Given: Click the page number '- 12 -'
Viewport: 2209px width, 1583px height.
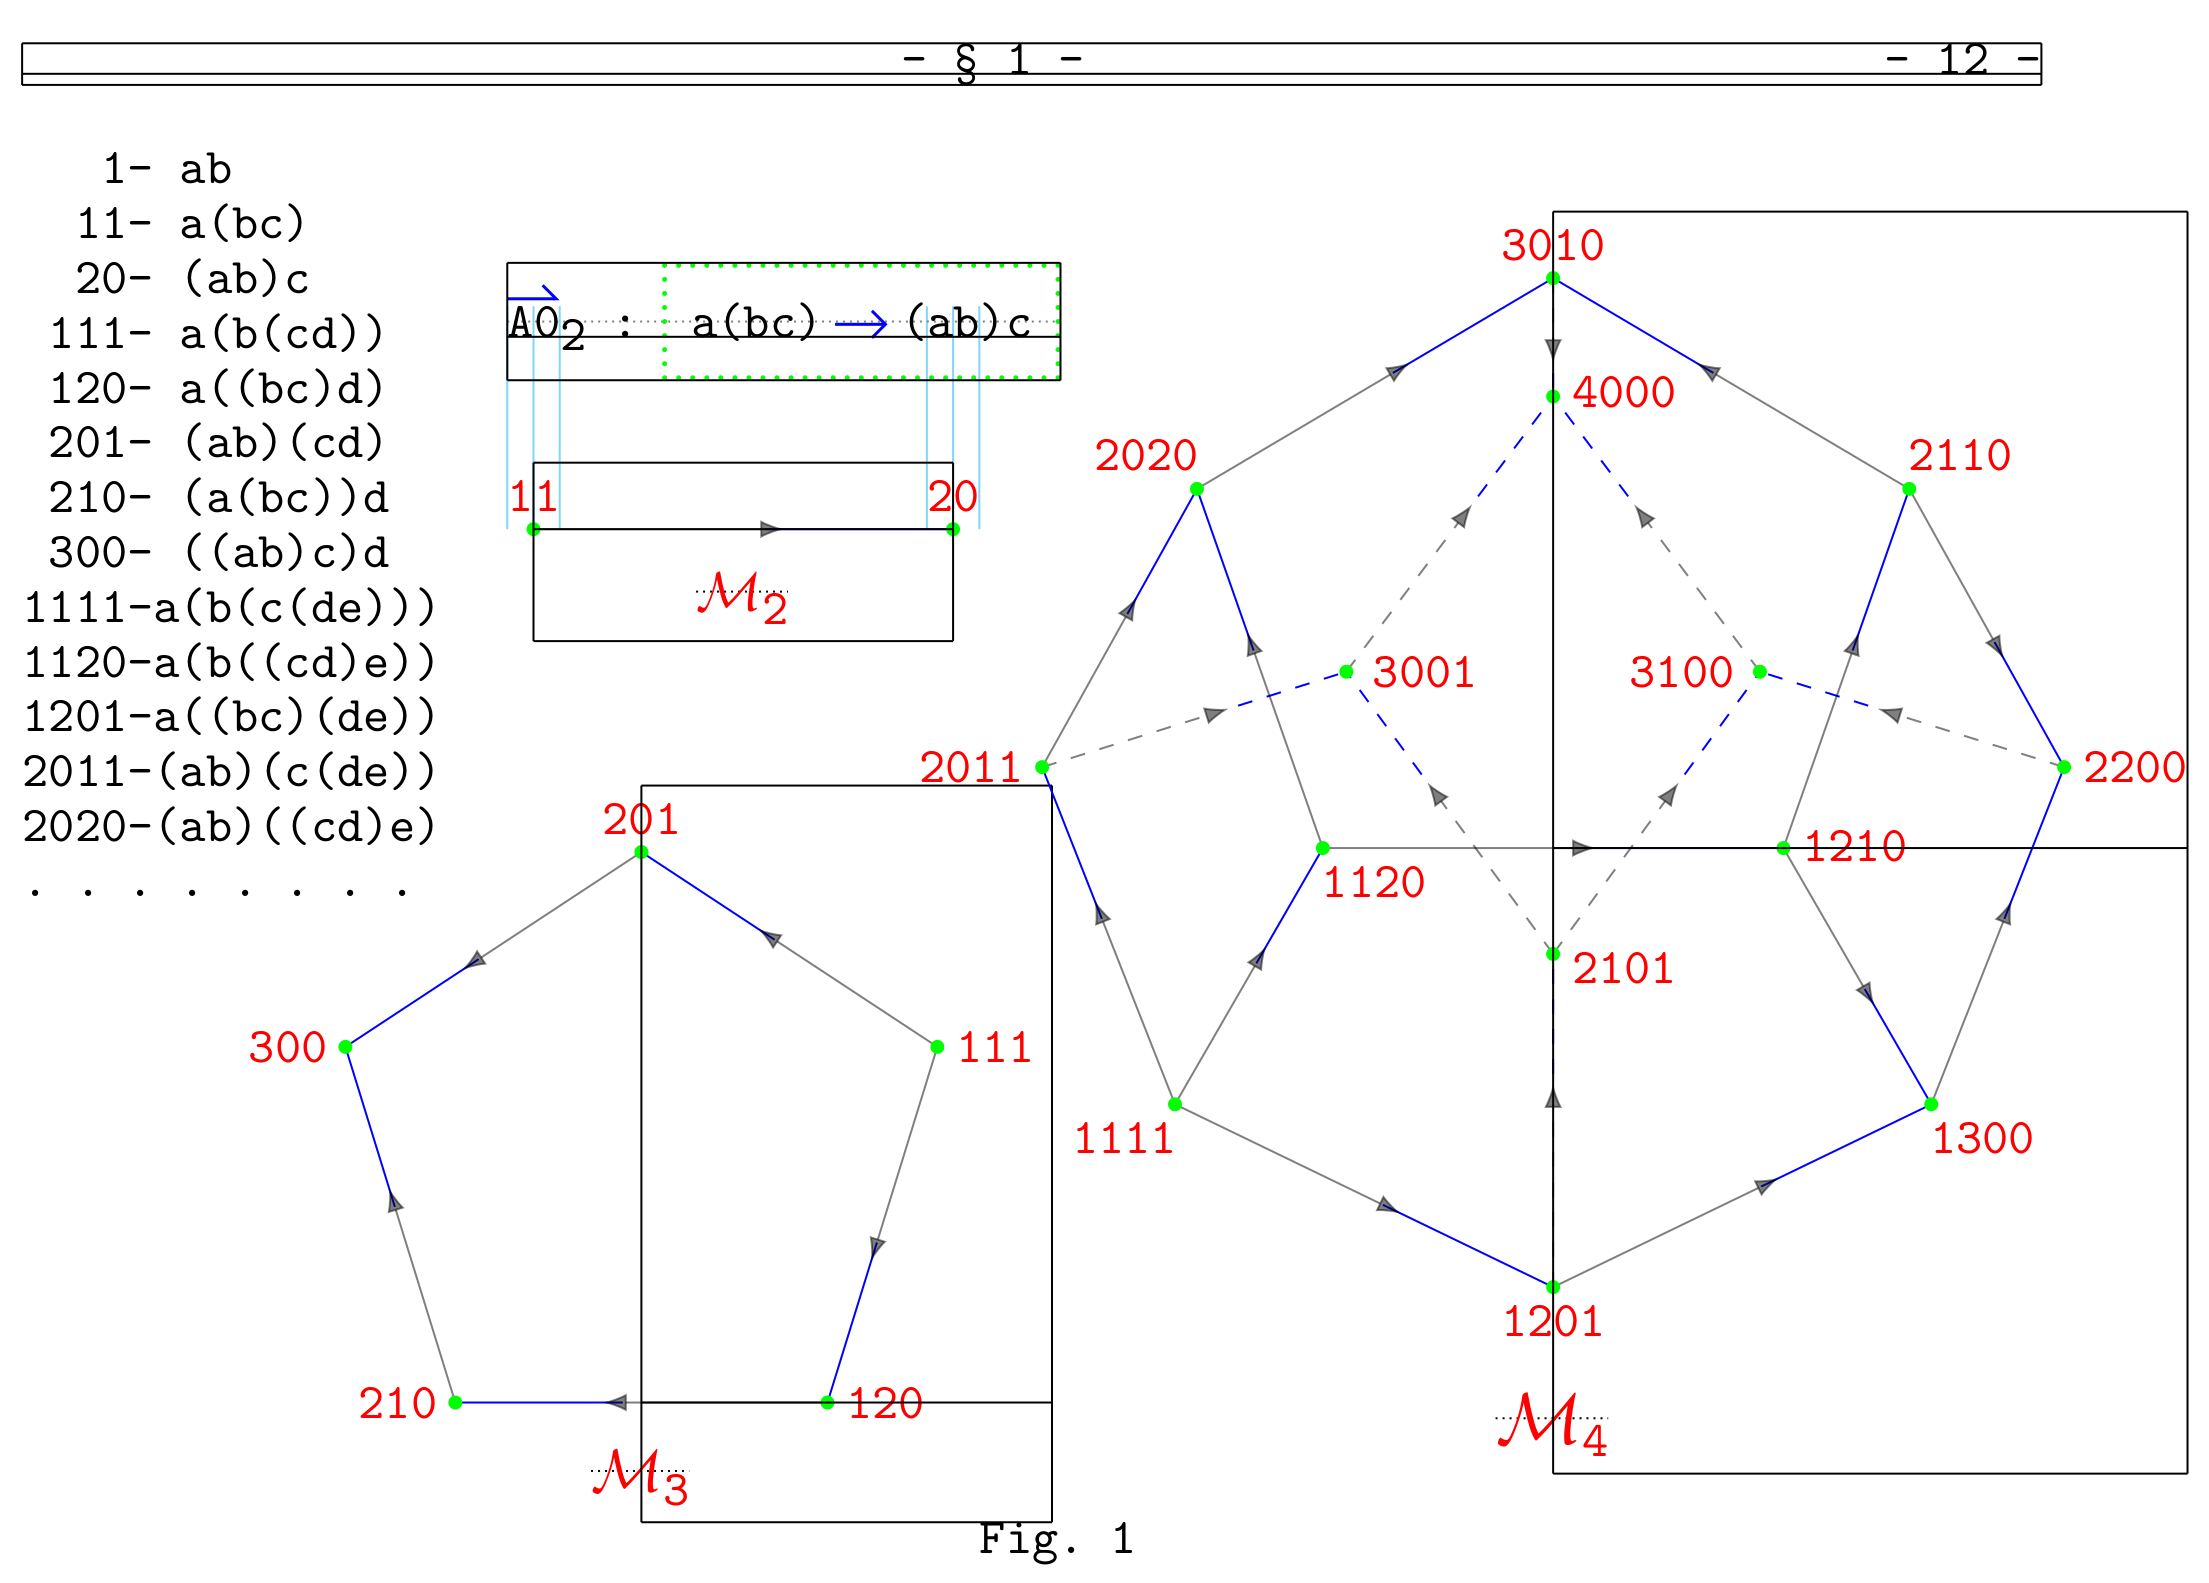Looking at the screenshot, I should click(1962, 61).
